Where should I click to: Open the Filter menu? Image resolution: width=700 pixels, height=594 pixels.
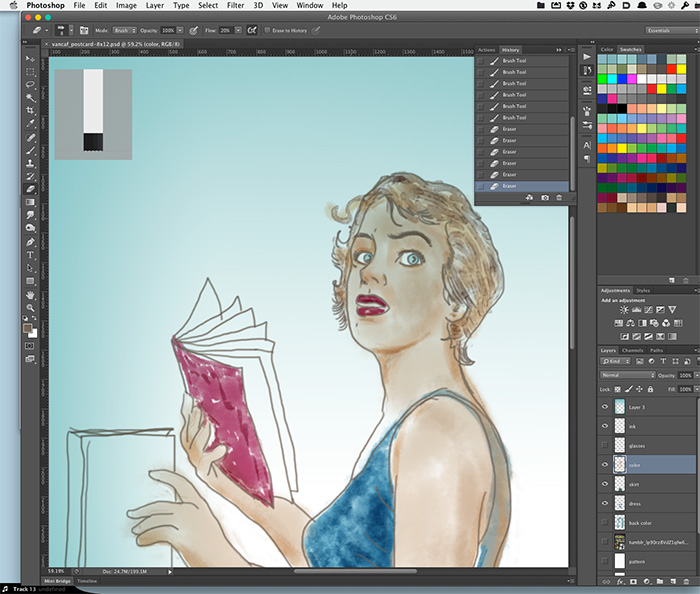click(x=235, y=5)
